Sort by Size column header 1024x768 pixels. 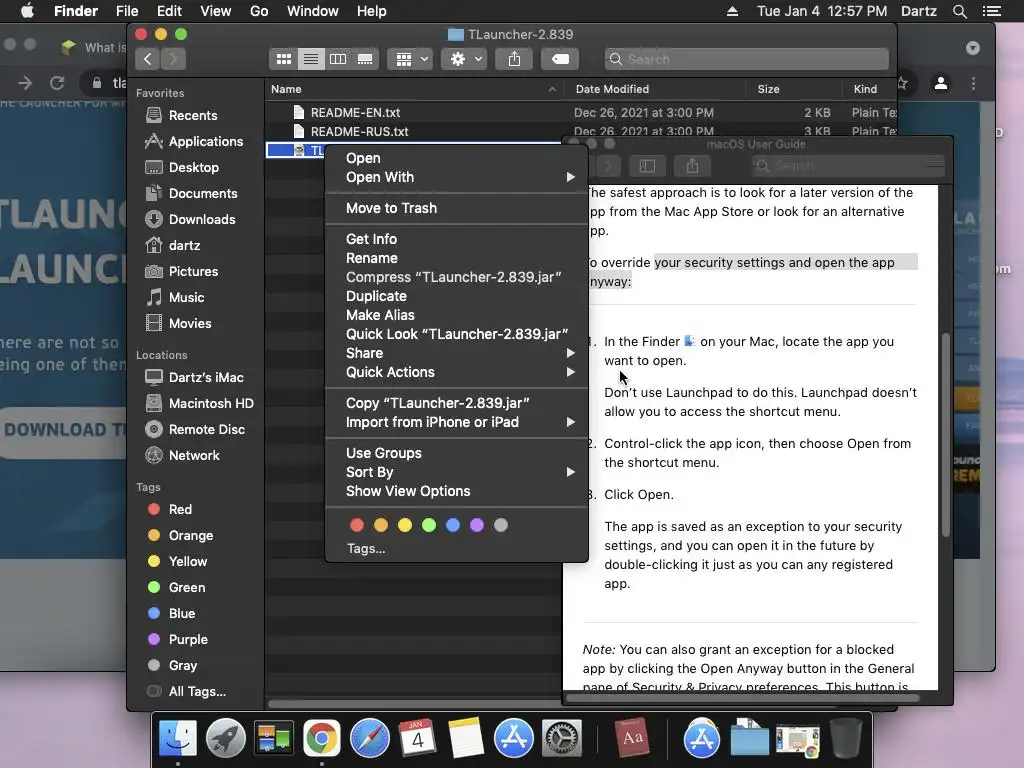click(x=793, y=89)
